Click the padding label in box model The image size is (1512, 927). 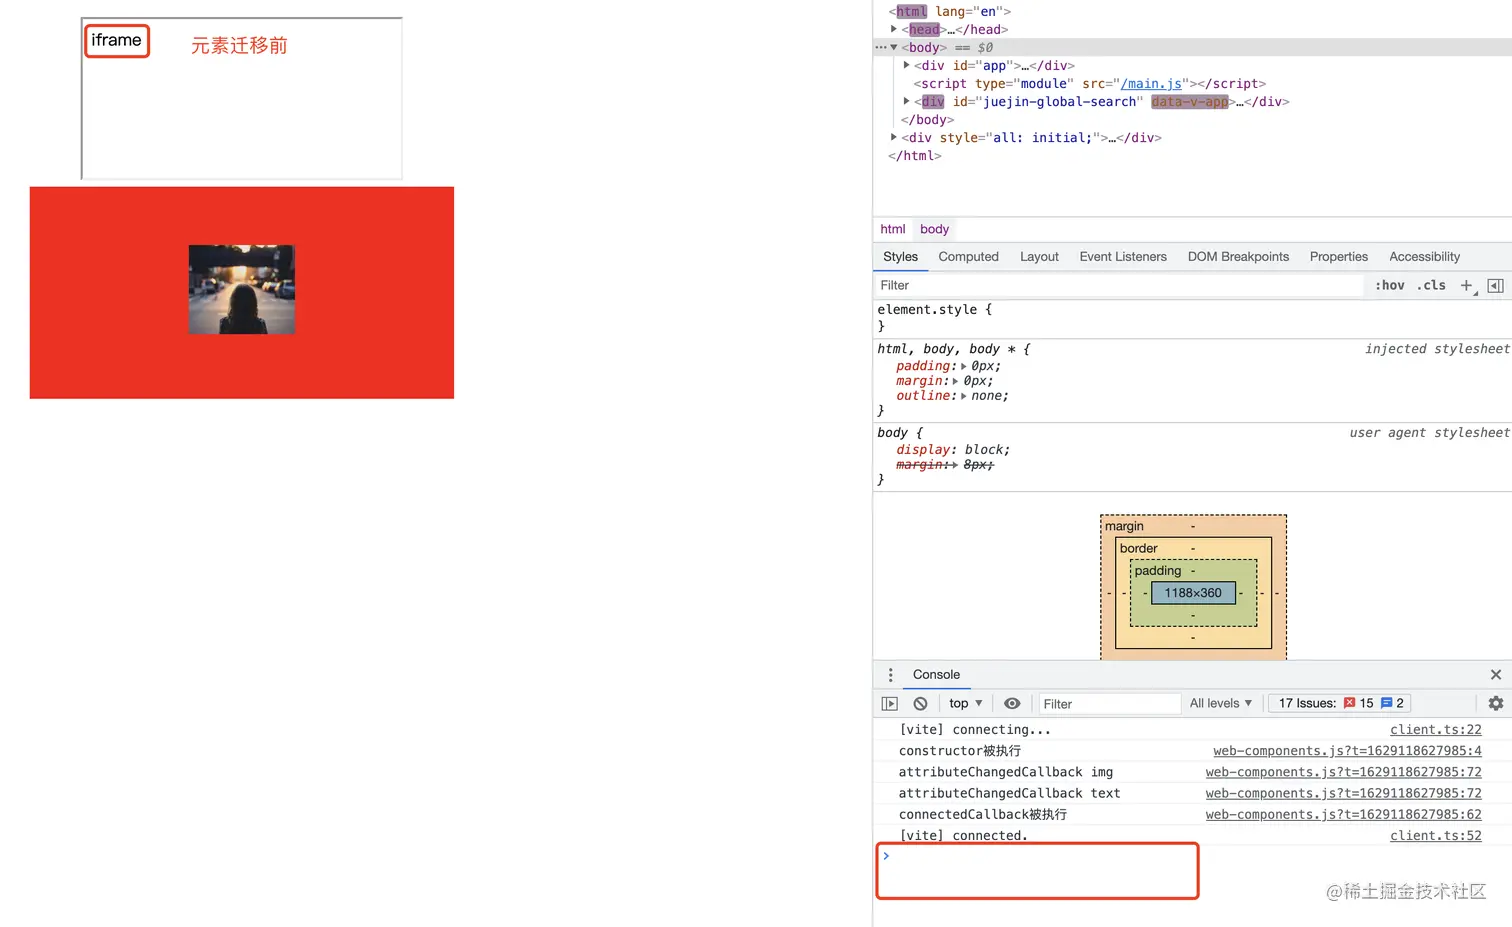(x=1158, y=571)
